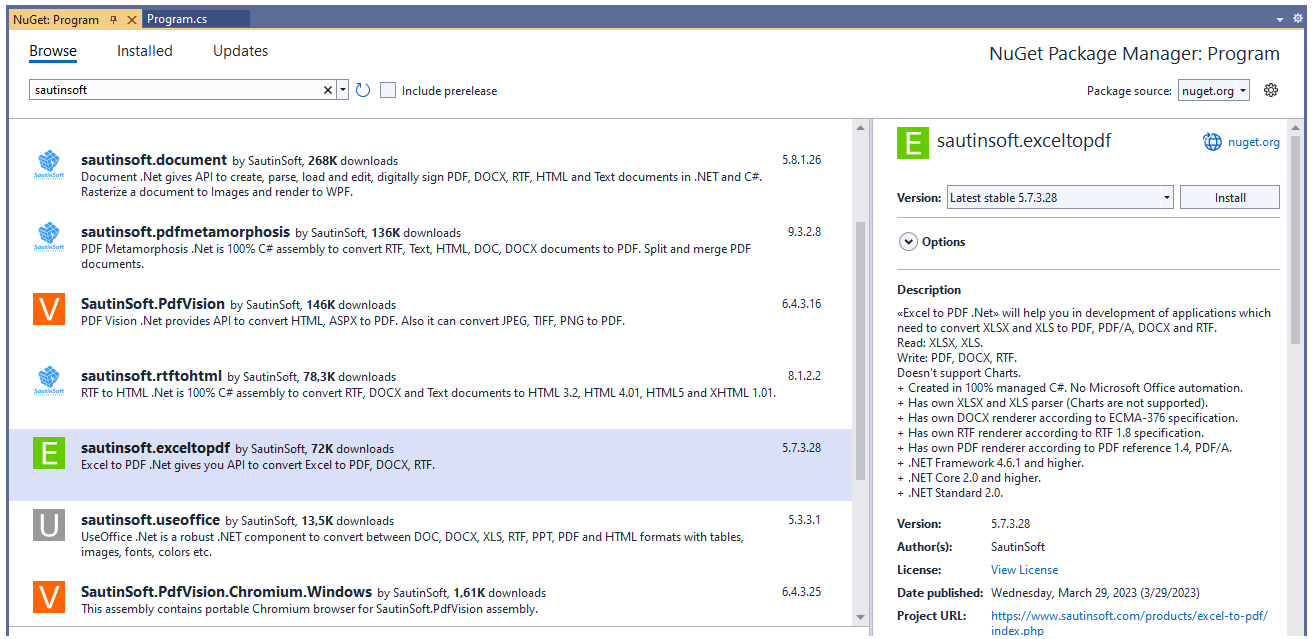Open the Package source dropdown
The width and height of the screenshot is (1314, 639).
coord(1213,89)
